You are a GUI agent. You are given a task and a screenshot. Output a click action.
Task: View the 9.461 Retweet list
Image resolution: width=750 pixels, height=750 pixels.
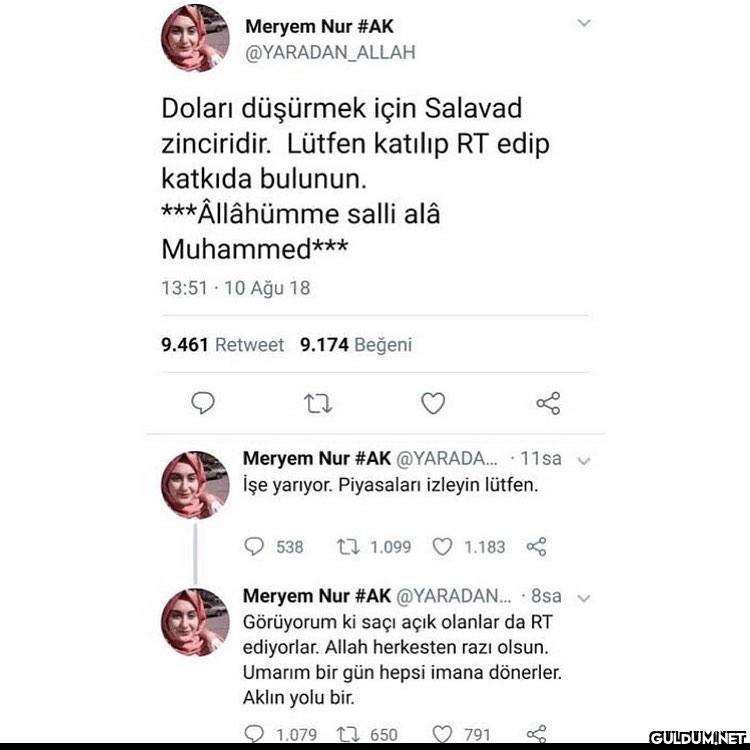tap(222, 344)
